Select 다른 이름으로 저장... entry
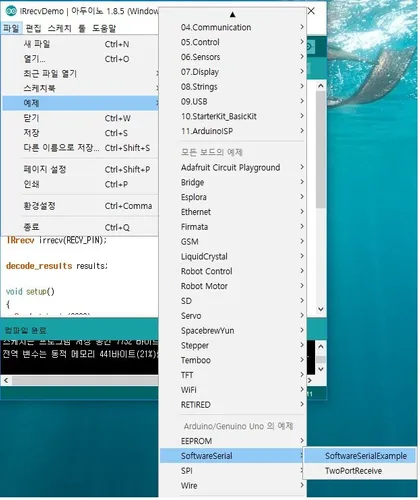 [x=80, y=148]
